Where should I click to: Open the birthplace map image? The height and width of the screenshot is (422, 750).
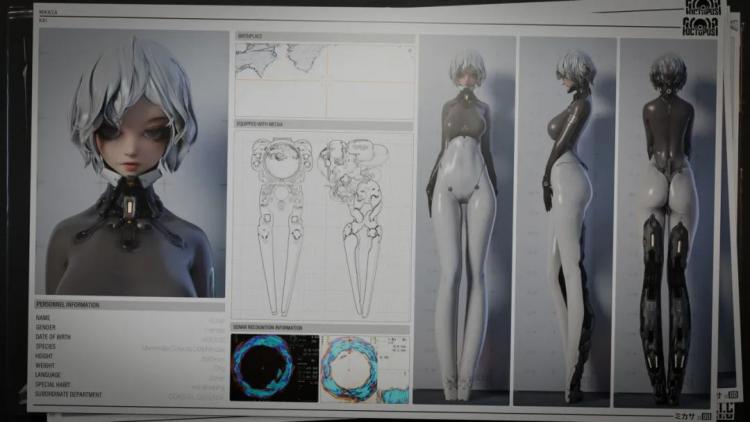tap(324, 81)
